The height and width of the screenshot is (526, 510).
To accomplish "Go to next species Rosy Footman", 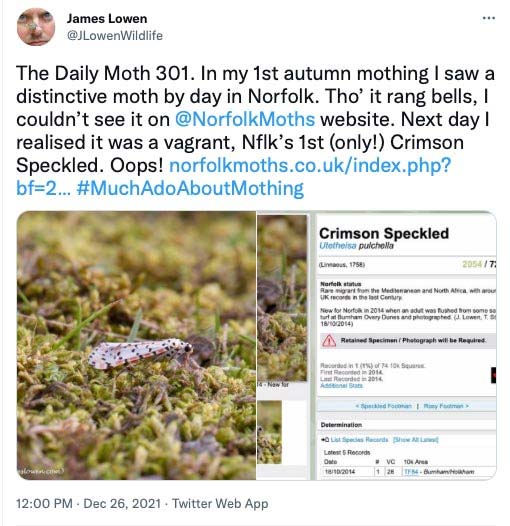I will coord(446,406).
